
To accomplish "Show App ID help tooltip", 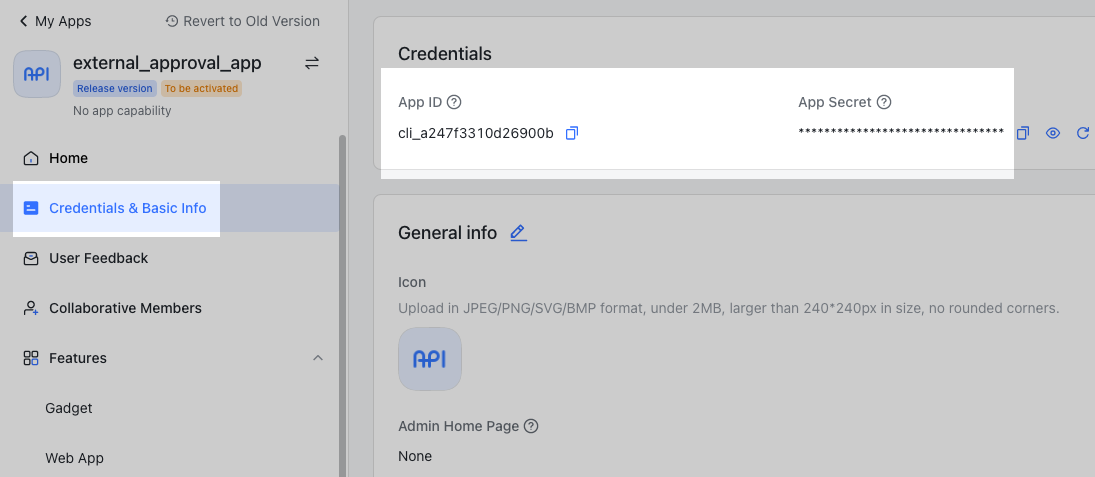I will [454, 102].
